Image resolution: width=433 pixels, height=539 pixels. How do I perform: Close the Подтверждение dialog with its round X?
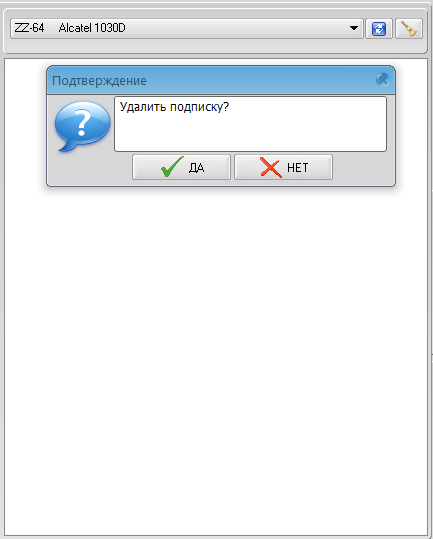pyautogui.click(x=382, y=80)
